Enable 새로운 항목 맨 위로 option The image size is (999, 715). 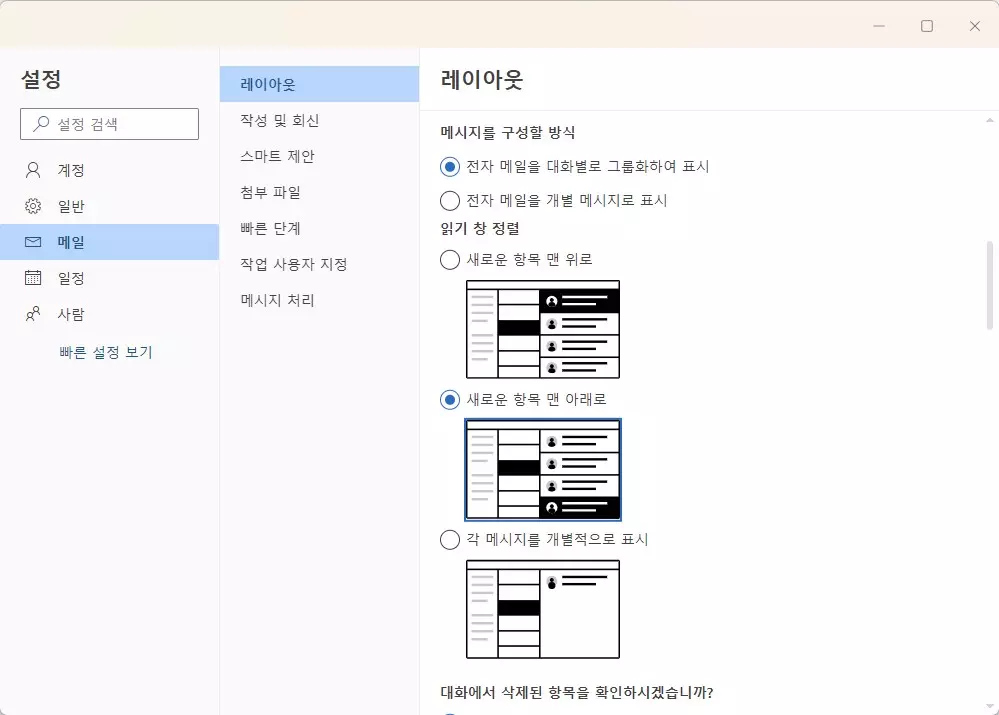coord(449,259)
